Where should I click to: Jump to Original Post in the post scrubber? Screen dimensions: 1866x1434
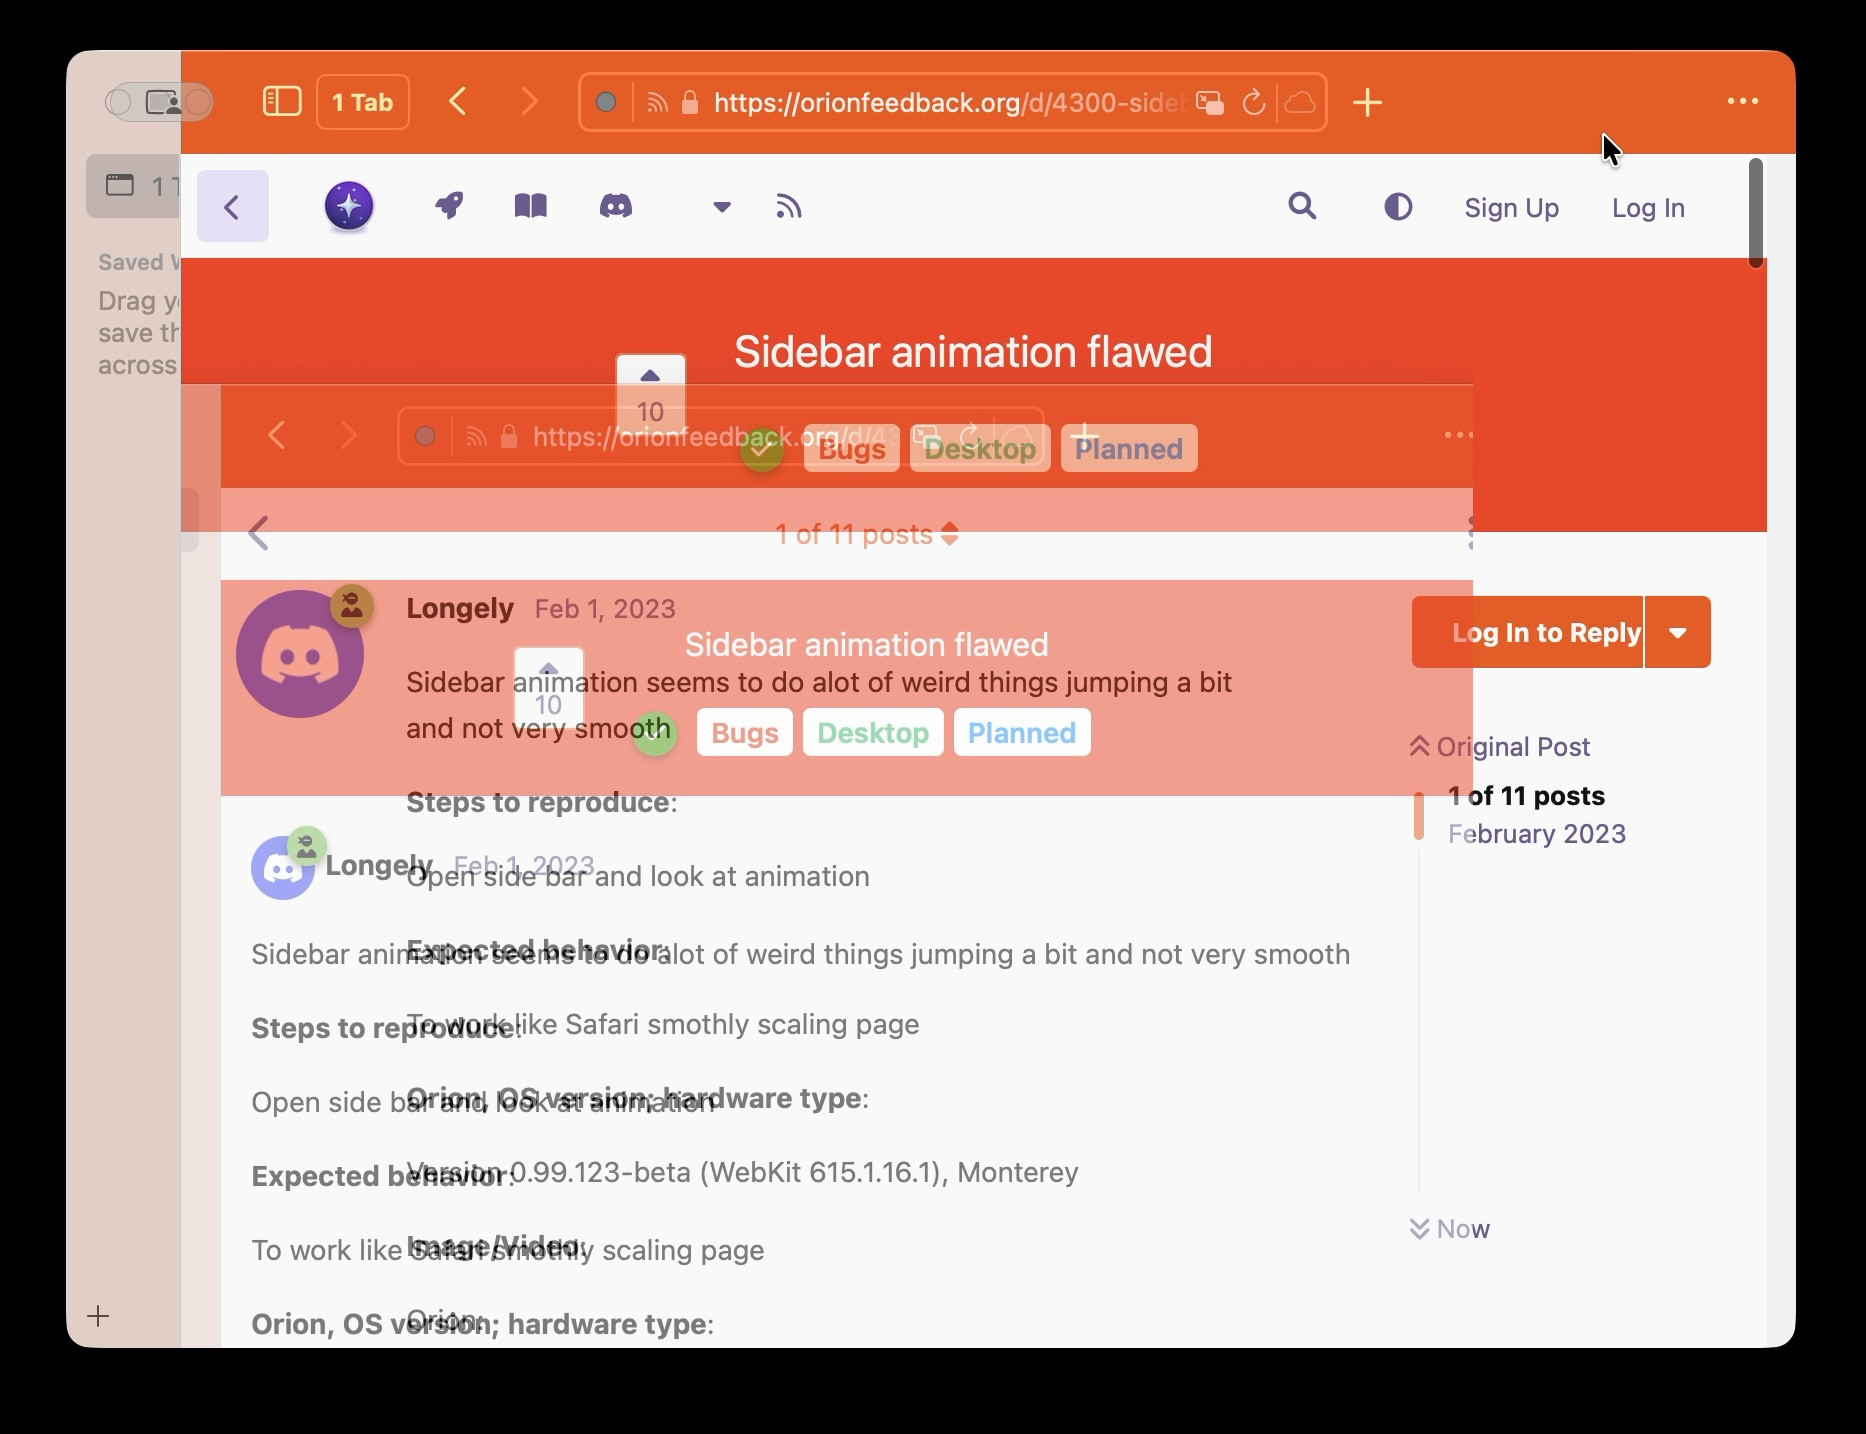click(1500, 747)
